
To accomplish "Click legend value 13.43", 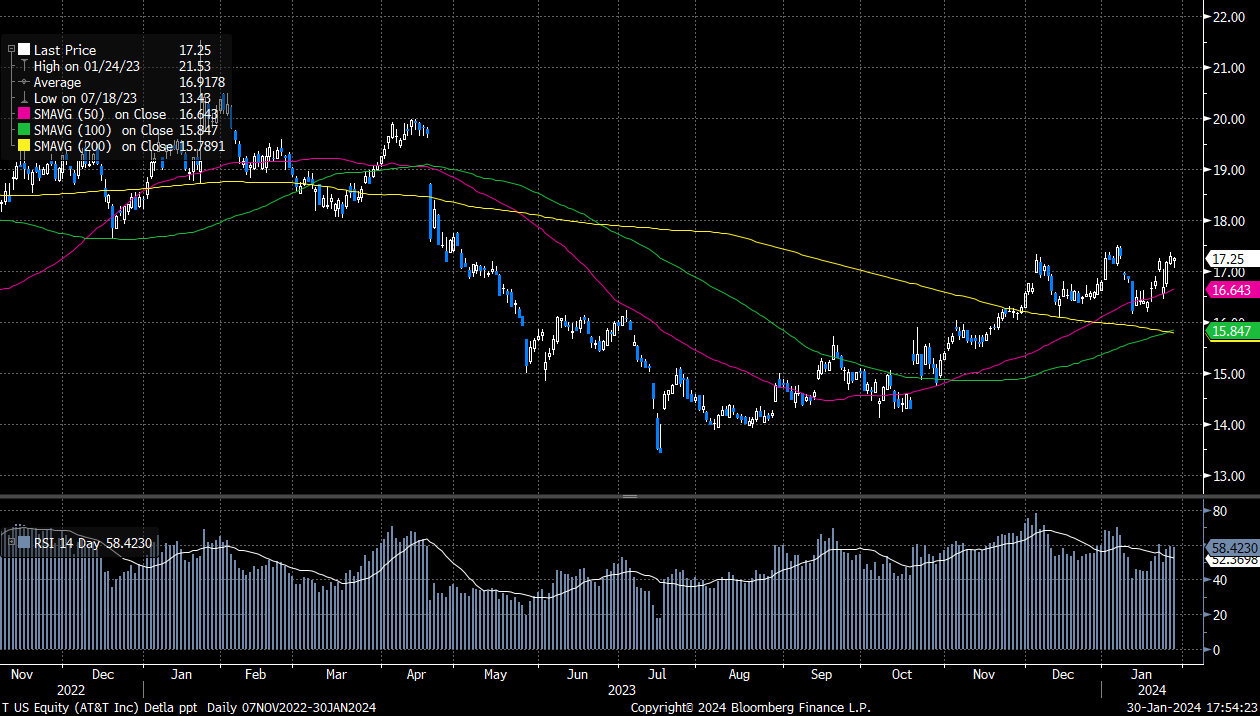I will (195, 98).
